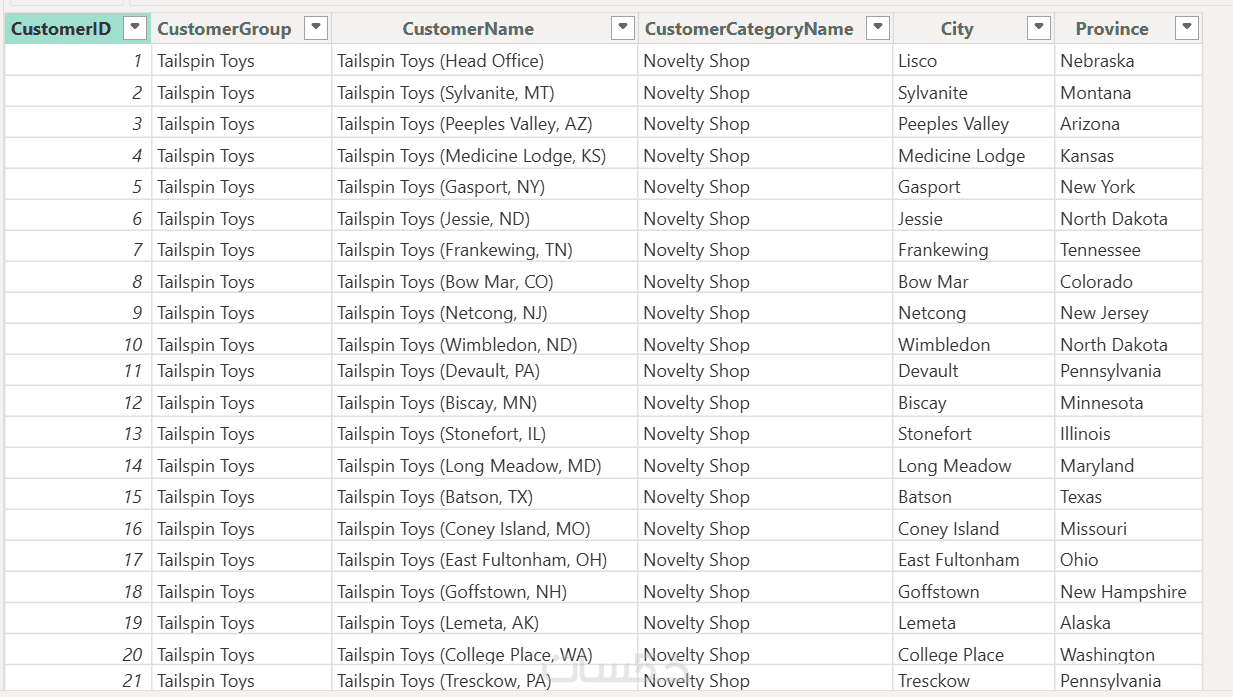Click the Medicine Lodge city cell
This screenshot has height=697, width=1233.
pos(961,156)
